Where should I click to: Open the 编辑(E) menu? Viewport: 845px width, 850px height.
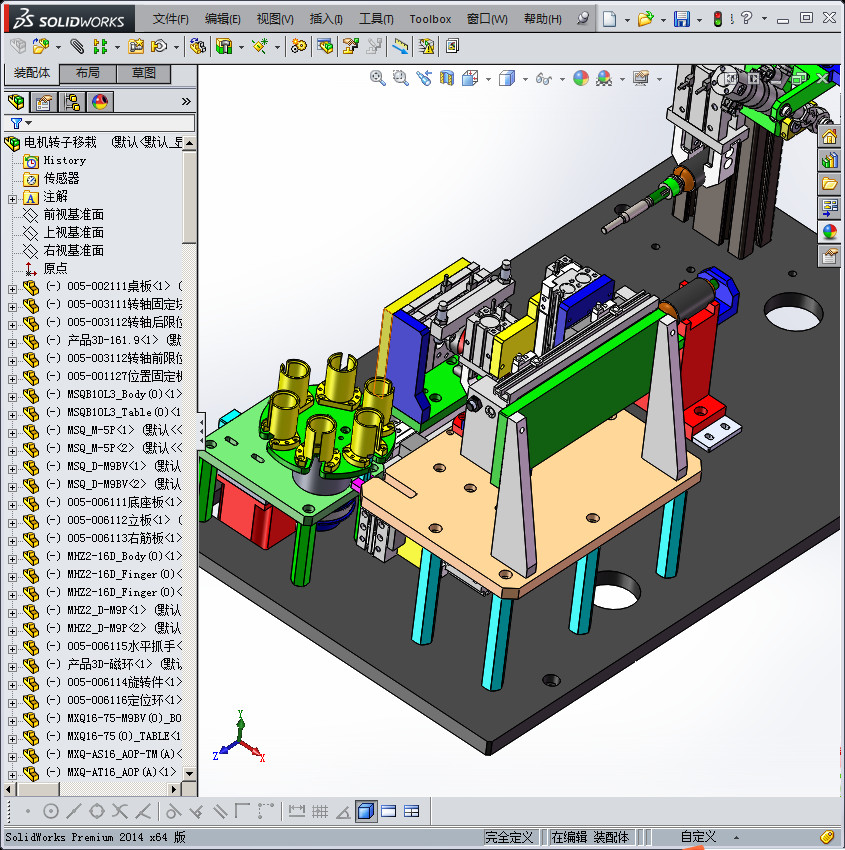223,19
